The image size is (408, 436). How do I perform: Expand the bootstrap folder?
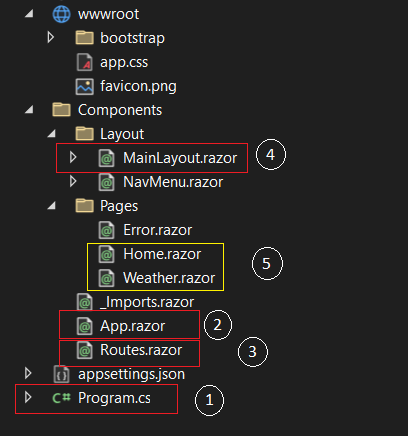click(51, 37)
